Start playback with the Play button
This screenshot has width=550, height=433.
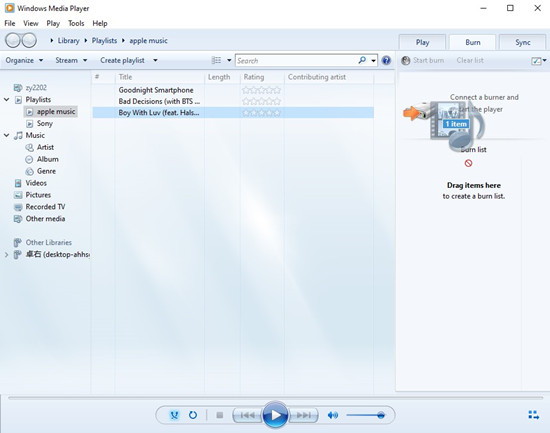coord(275,415)
